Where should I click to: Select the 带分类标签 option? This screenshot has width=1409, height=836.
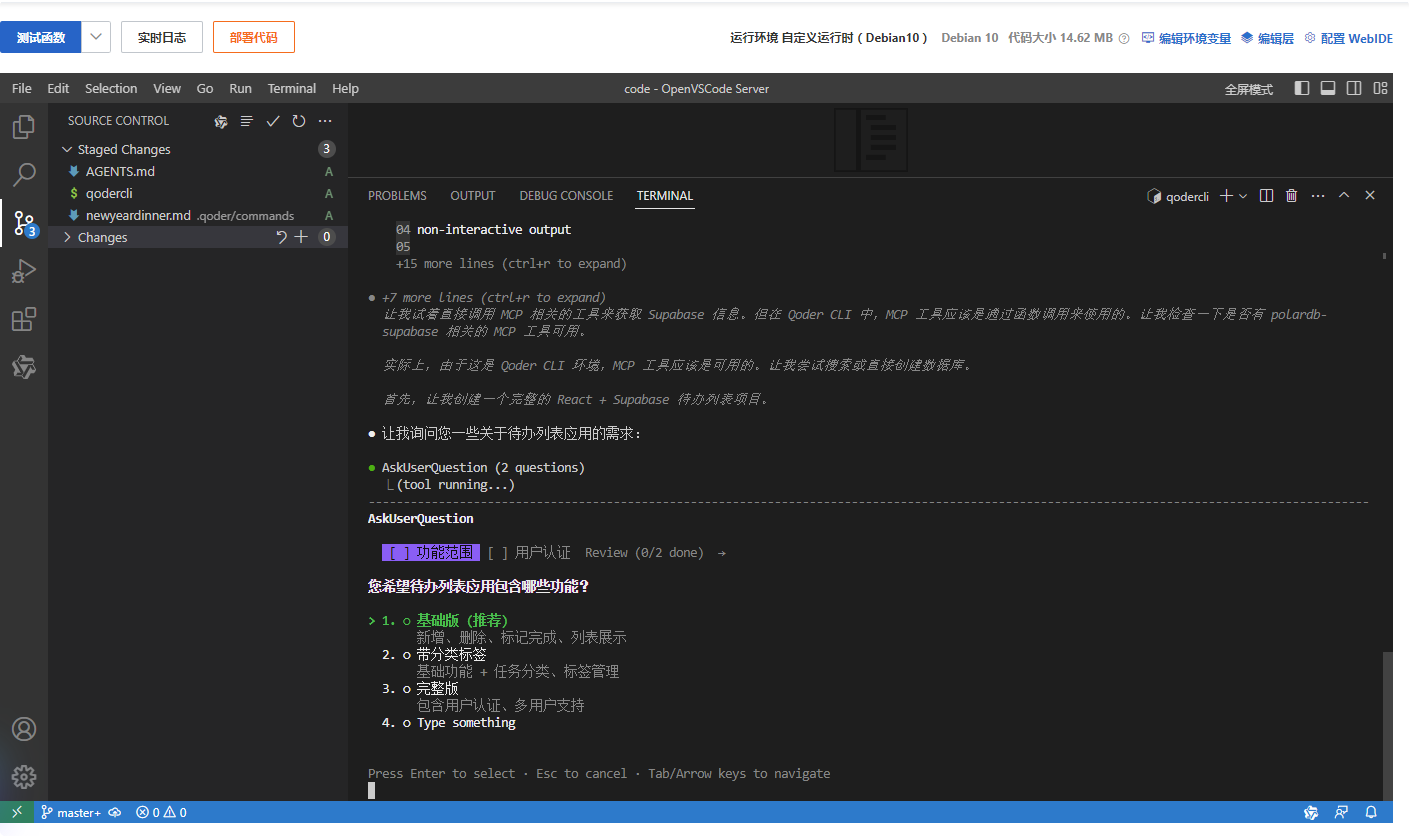(x=450, y=654)
